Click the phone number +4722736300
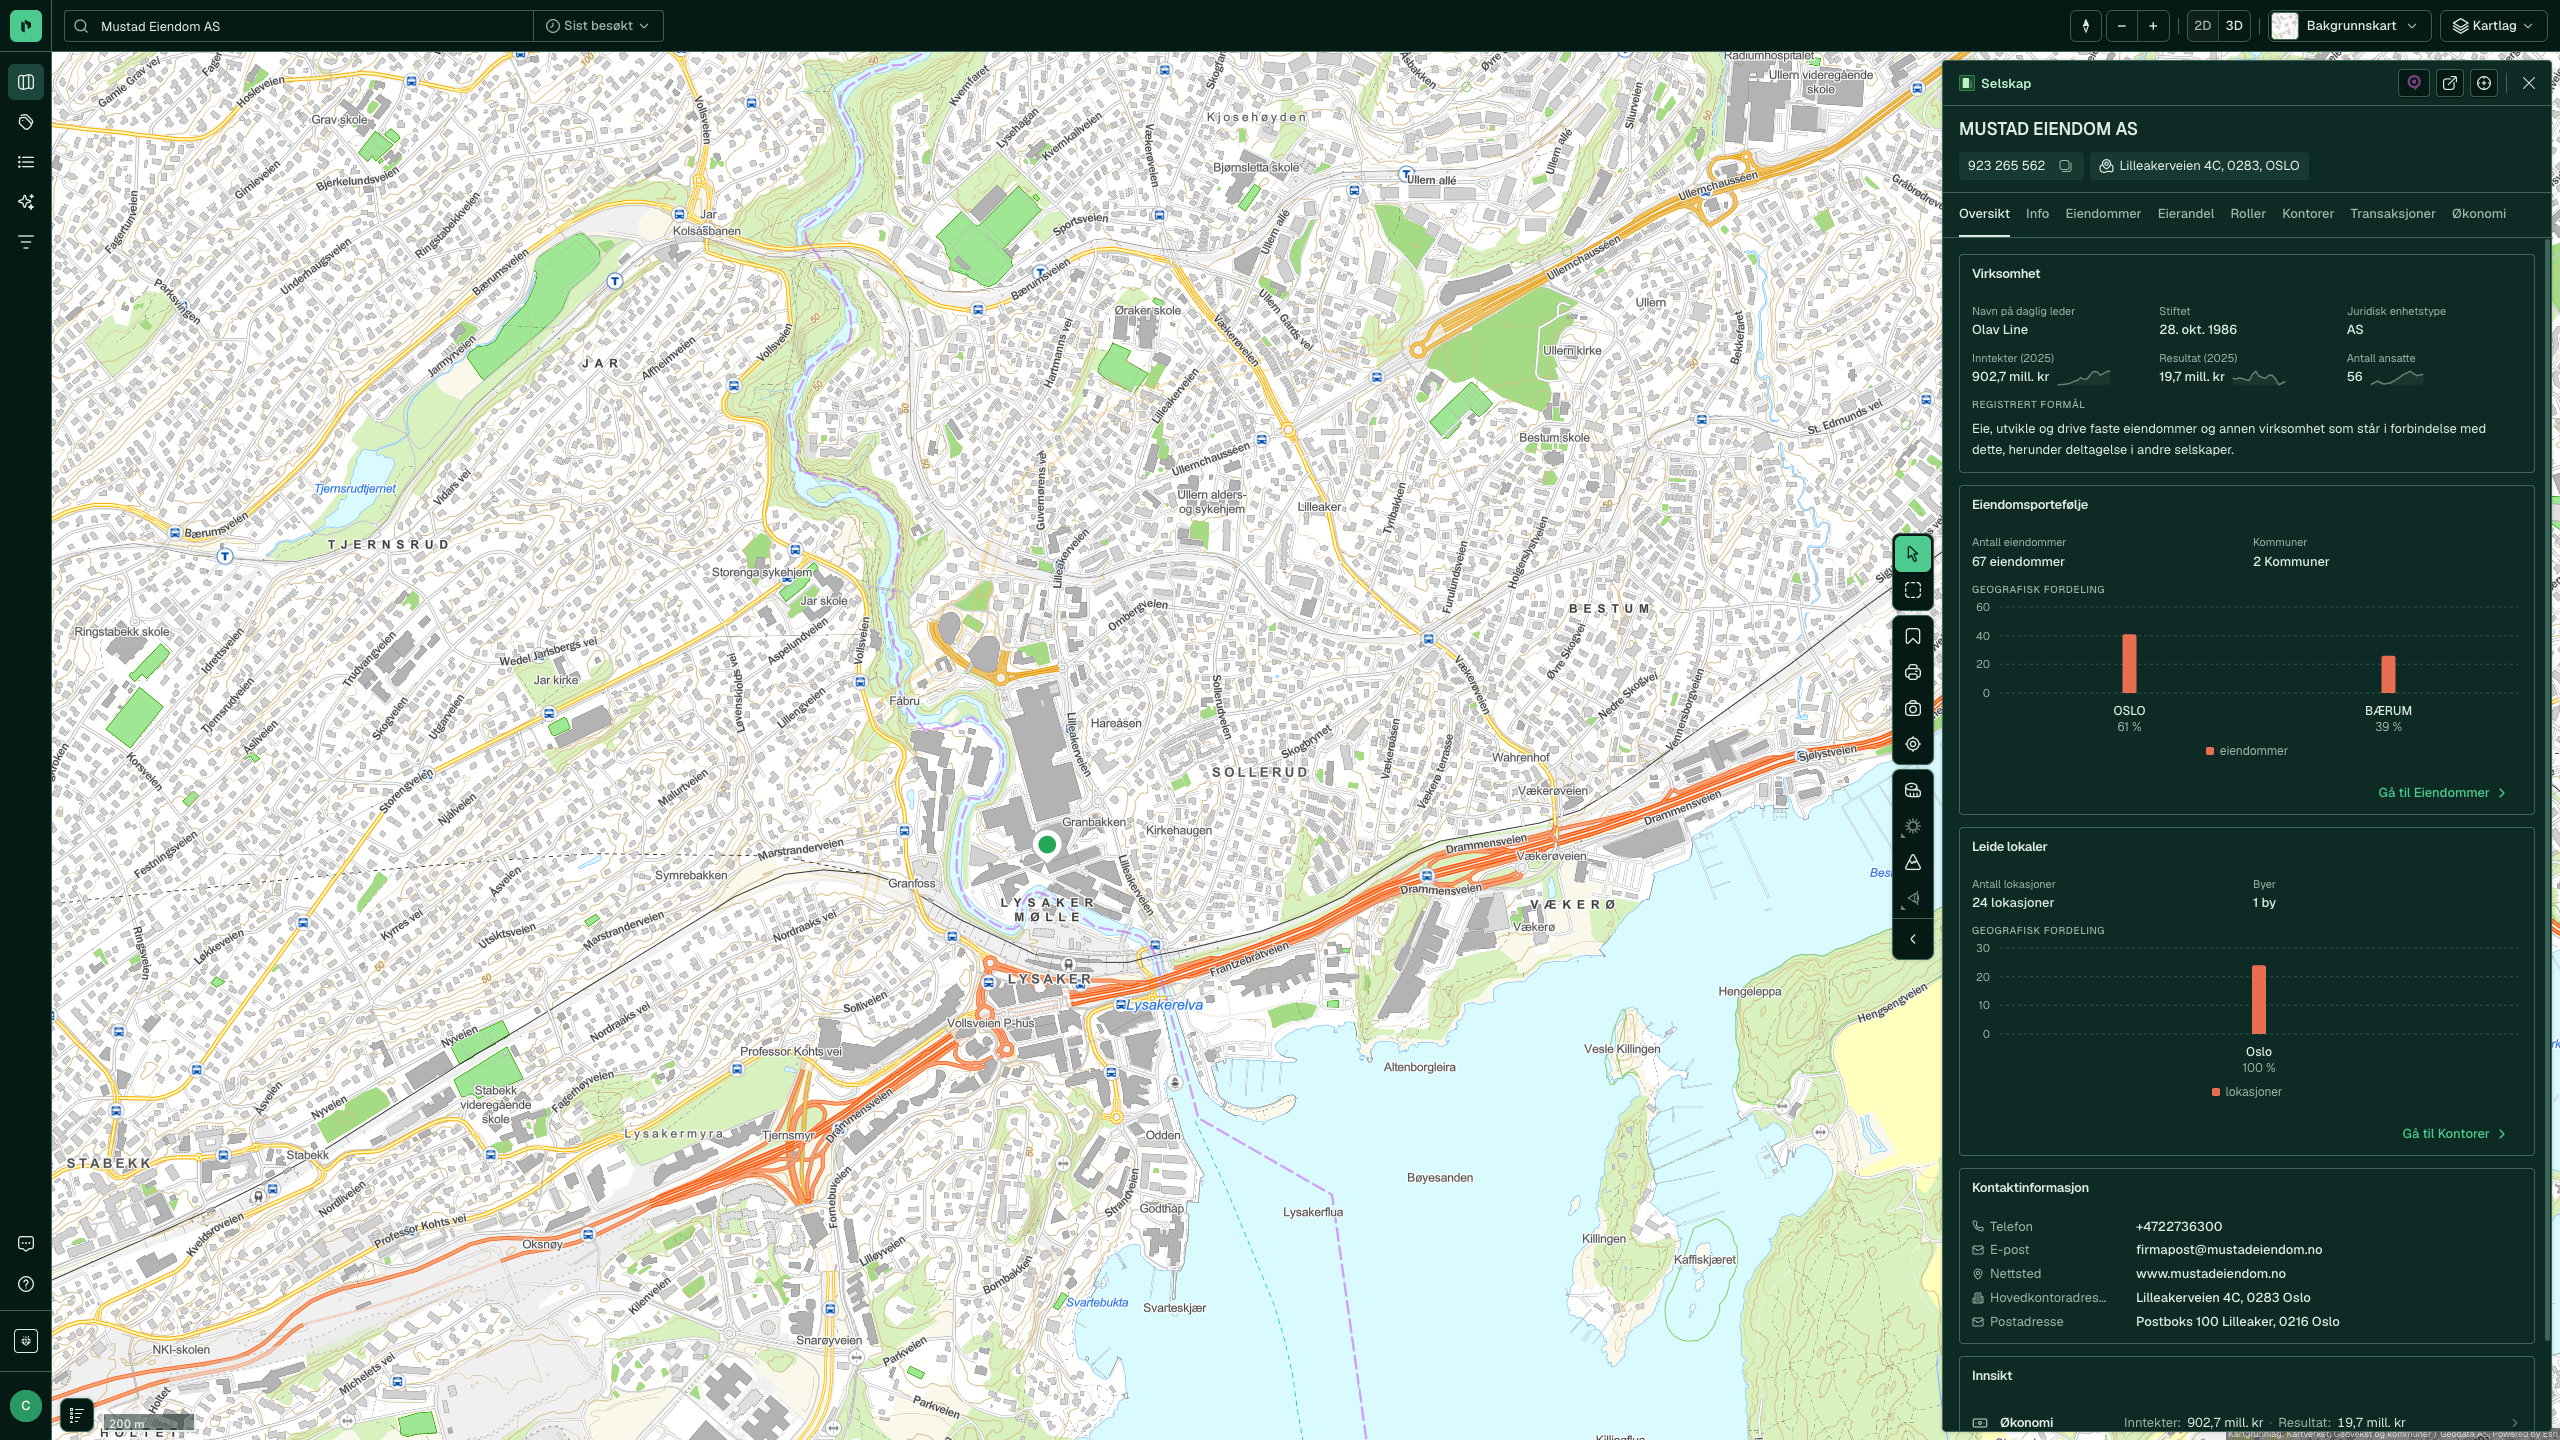2560x1440 pixels. (2179, 1227)
